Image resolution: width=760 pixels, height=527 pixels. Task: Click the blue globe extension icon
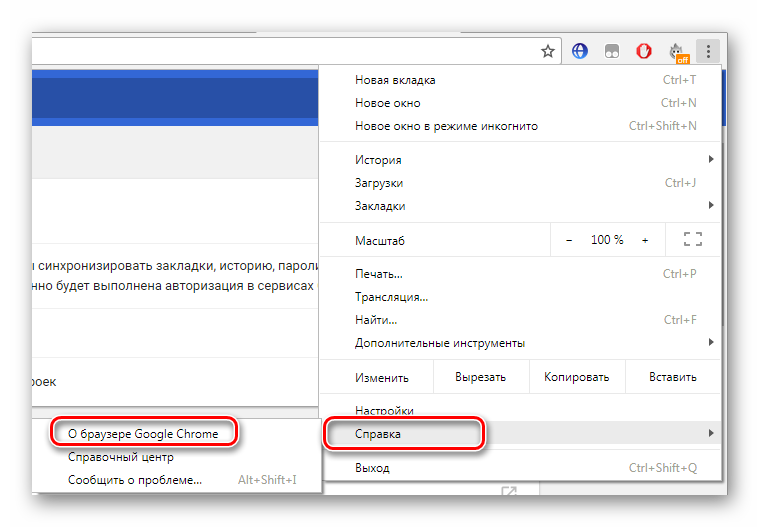tap(580, 51)
